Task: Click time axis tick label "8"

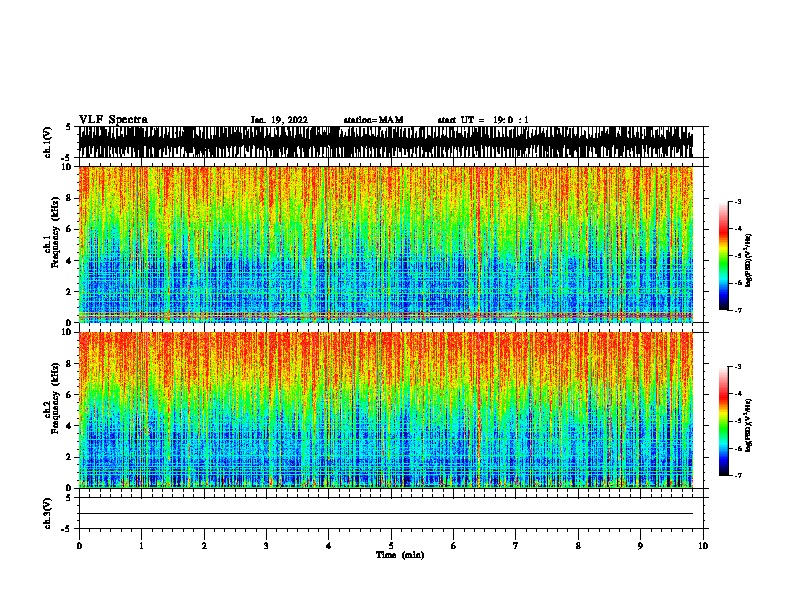Action: [578, 546]
